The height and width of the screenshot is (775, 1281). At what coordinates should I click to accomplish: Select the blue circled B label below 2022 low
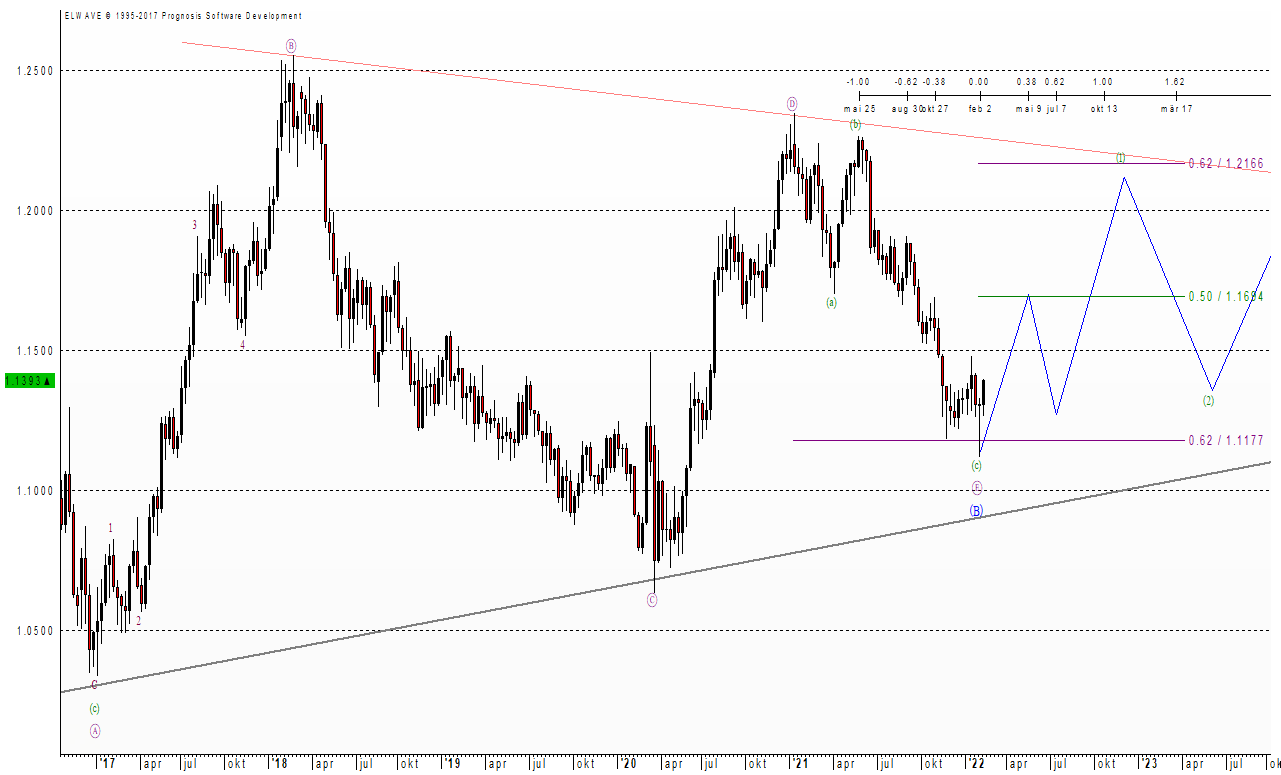[x=976, y=511]
